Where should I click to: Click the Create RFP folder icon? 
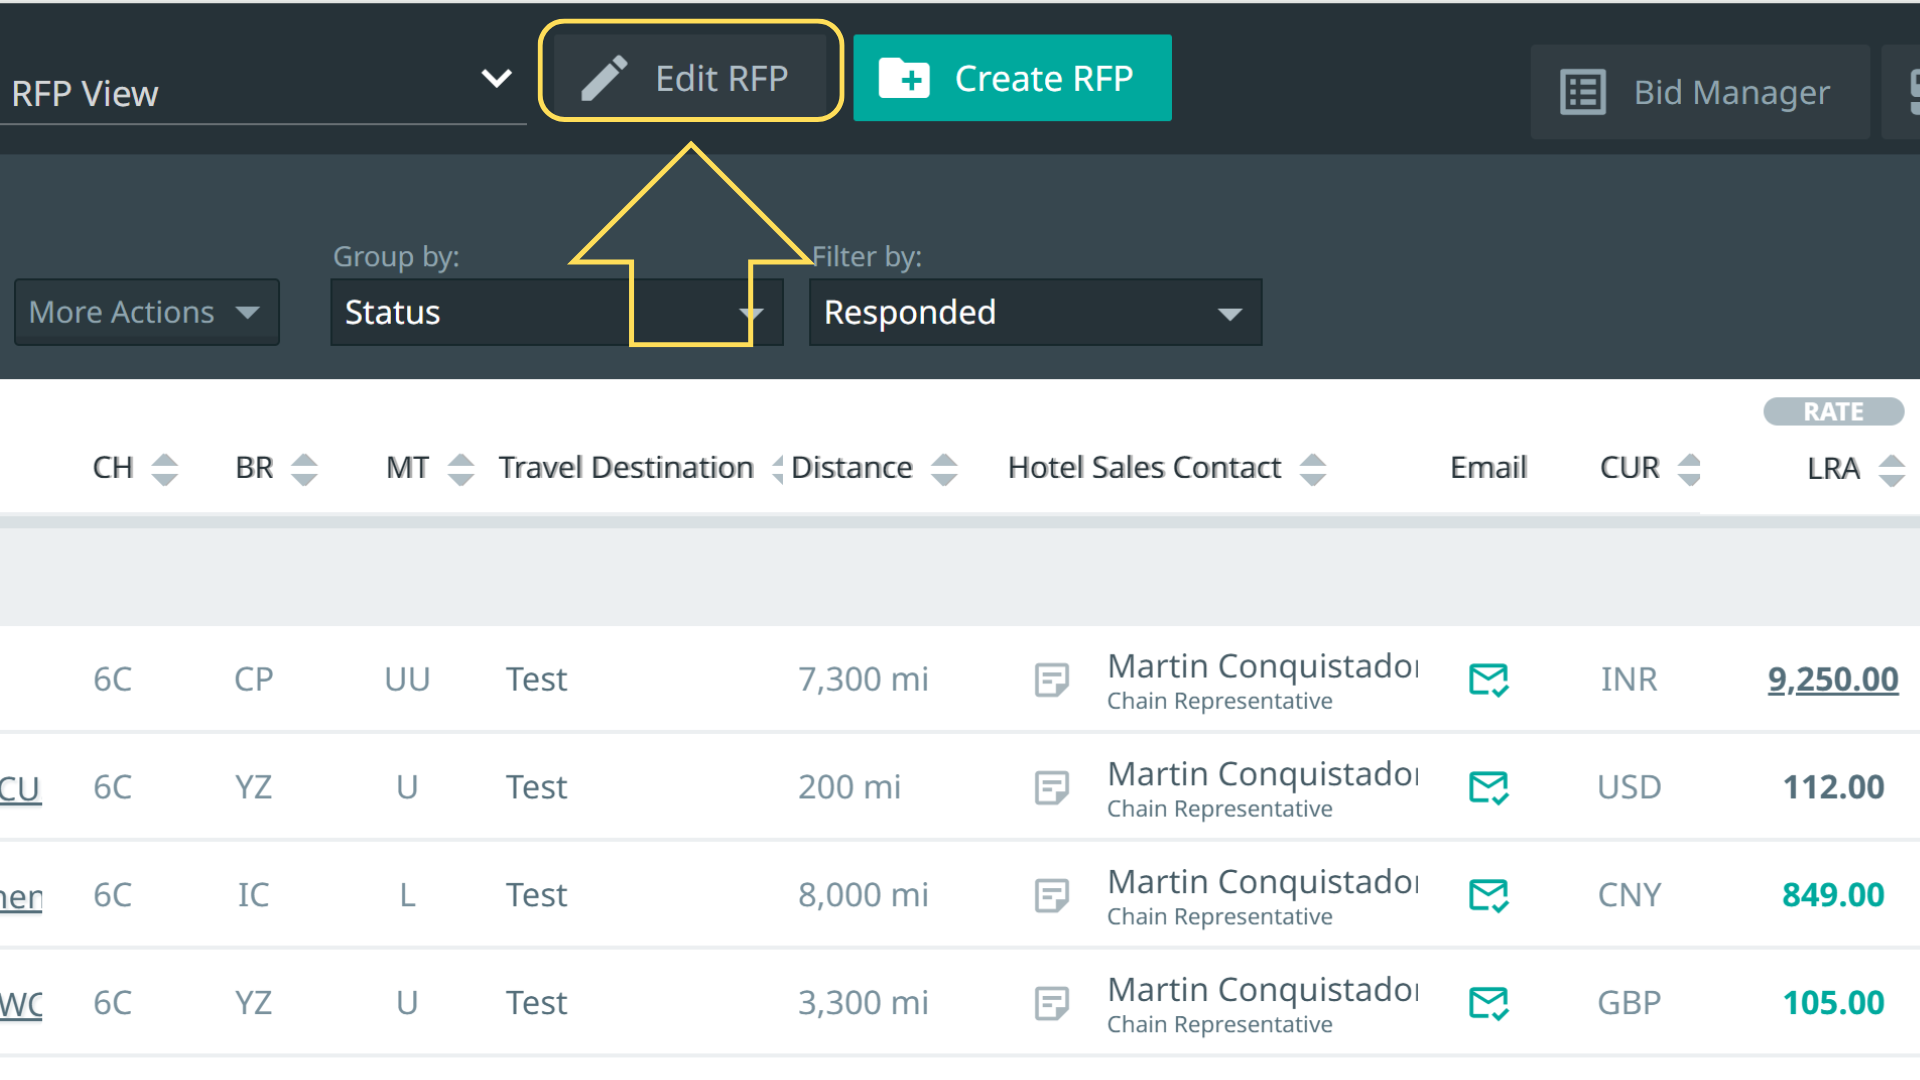(904, 78)
